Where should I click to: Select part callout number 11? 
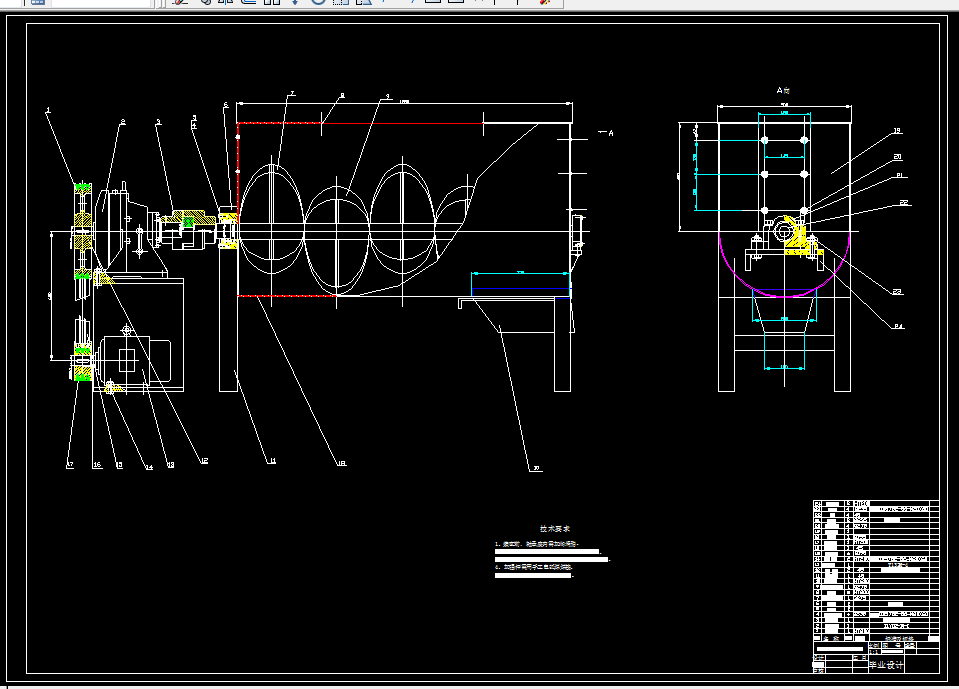click(x=272, y=460)
